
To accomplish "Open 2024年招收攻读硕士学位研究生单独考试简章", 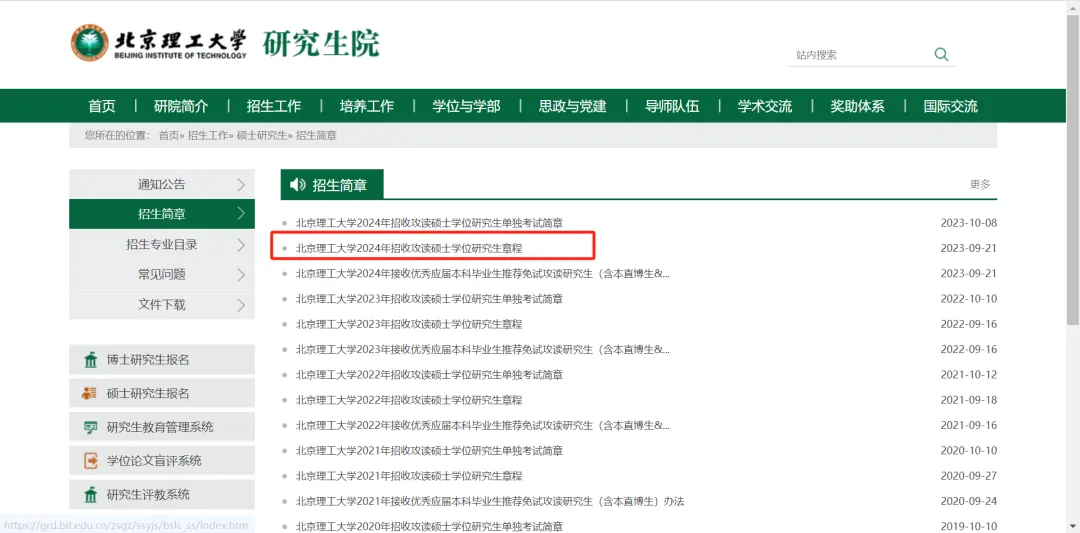I will point(429,223).
